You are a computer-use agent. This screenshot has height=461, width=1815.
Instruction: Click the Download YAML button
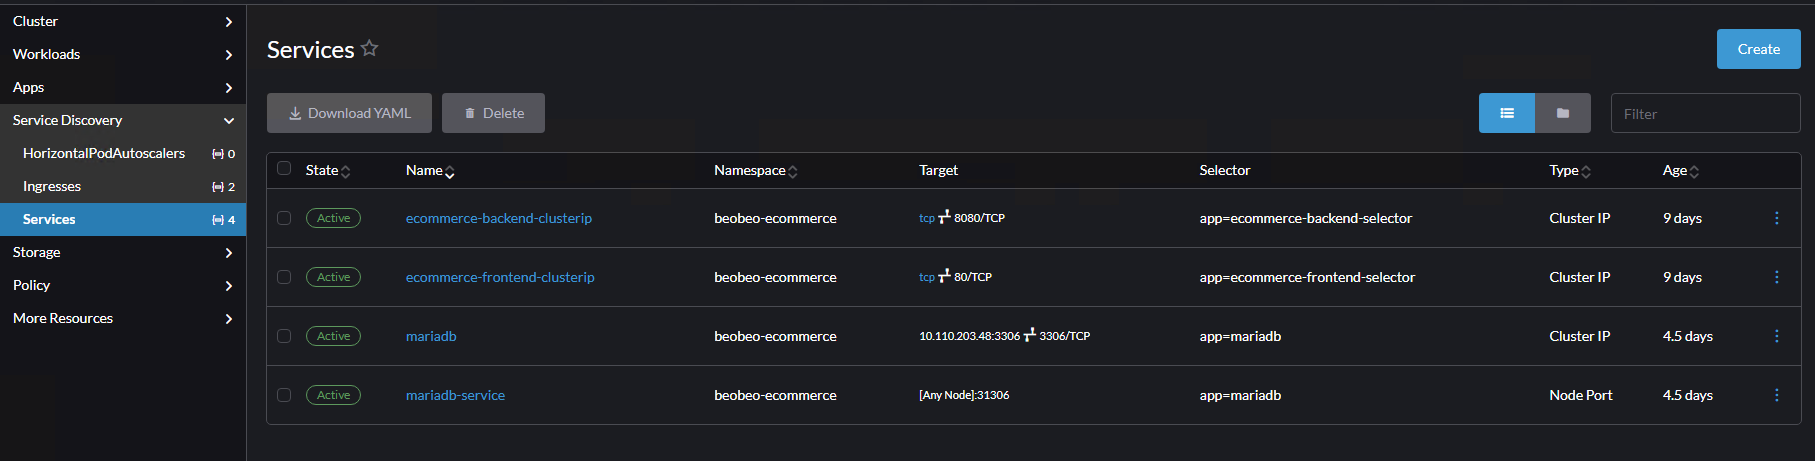[349, 113]
